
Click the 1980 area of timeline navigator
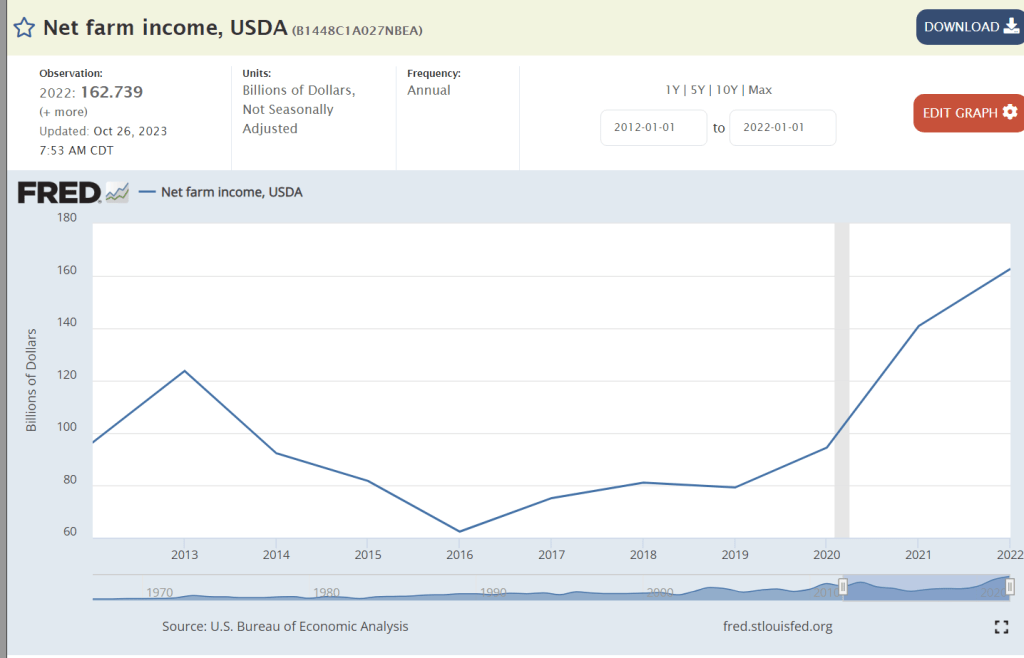[327, 592]
